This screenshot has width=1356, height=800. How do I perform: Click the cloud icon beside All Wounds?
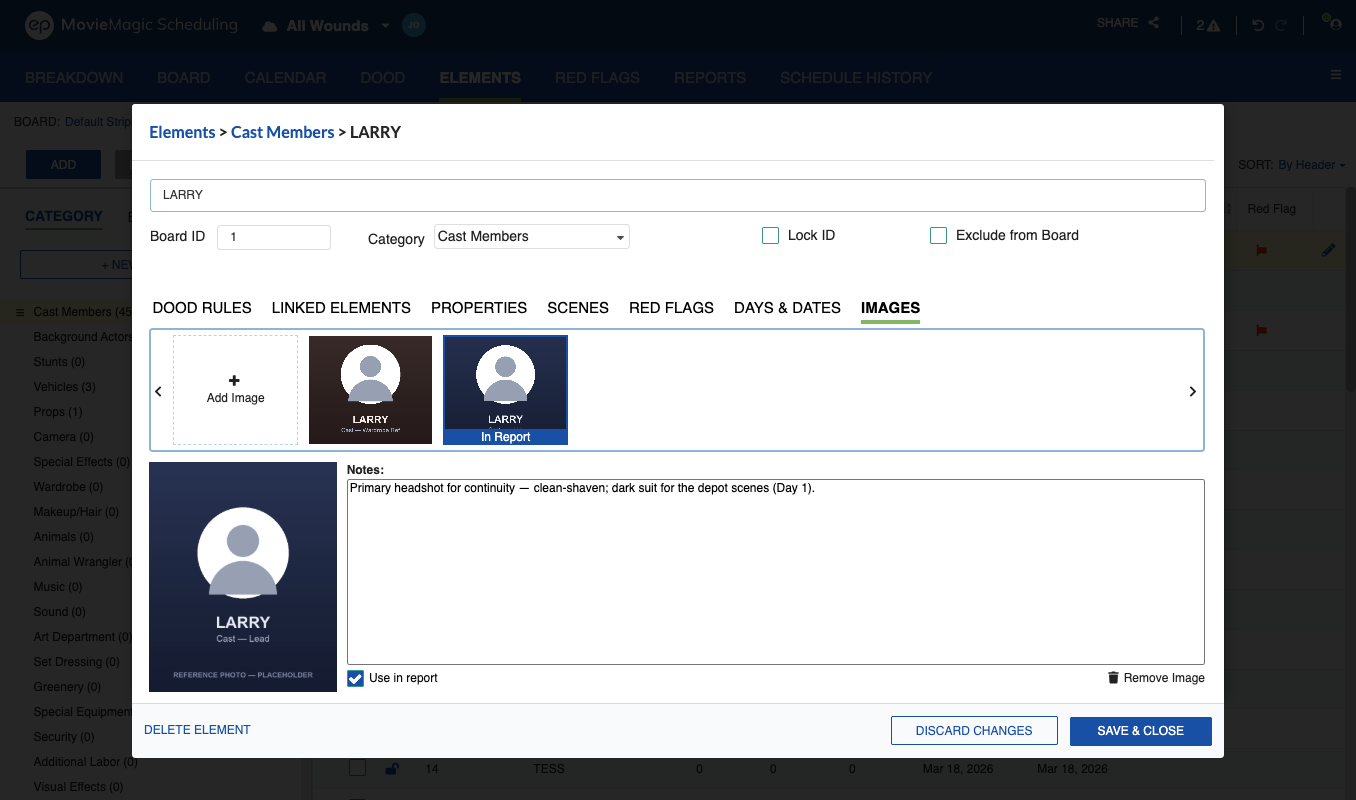270,26
